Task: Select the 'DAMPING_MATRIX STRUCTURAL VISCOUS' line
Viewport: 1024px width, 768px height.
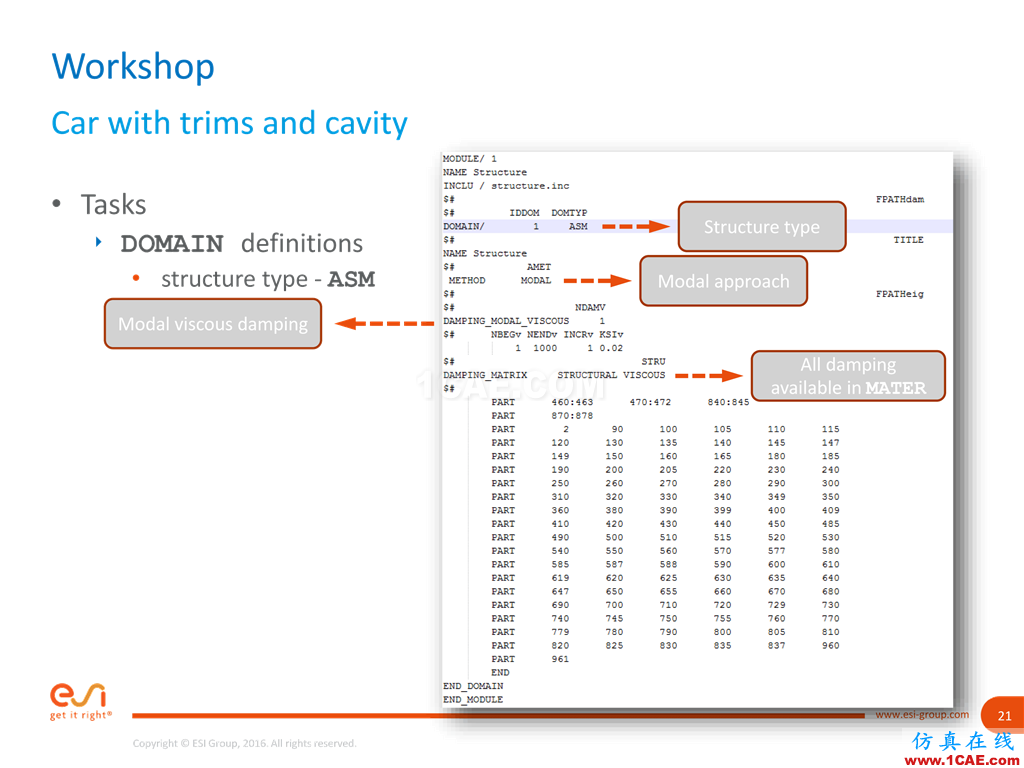Action: pyautogui.click(x=554, y=376)
